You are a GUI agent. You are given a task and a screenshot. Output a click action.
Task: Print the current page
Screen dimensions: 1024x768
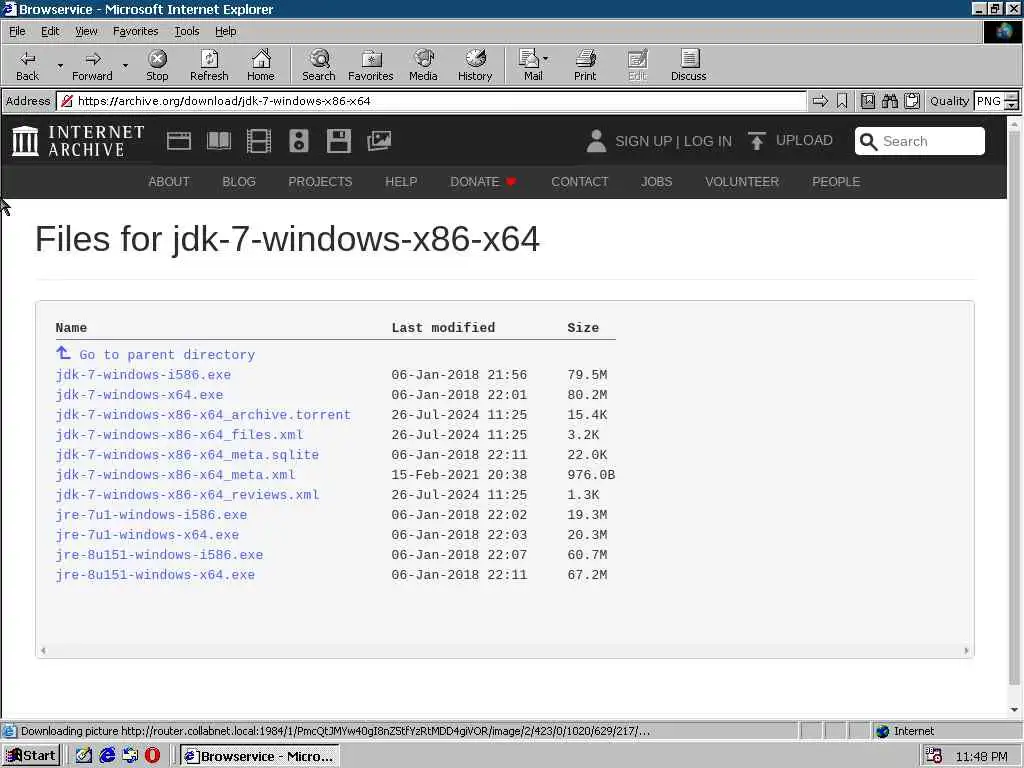click(x=585, y=65)
